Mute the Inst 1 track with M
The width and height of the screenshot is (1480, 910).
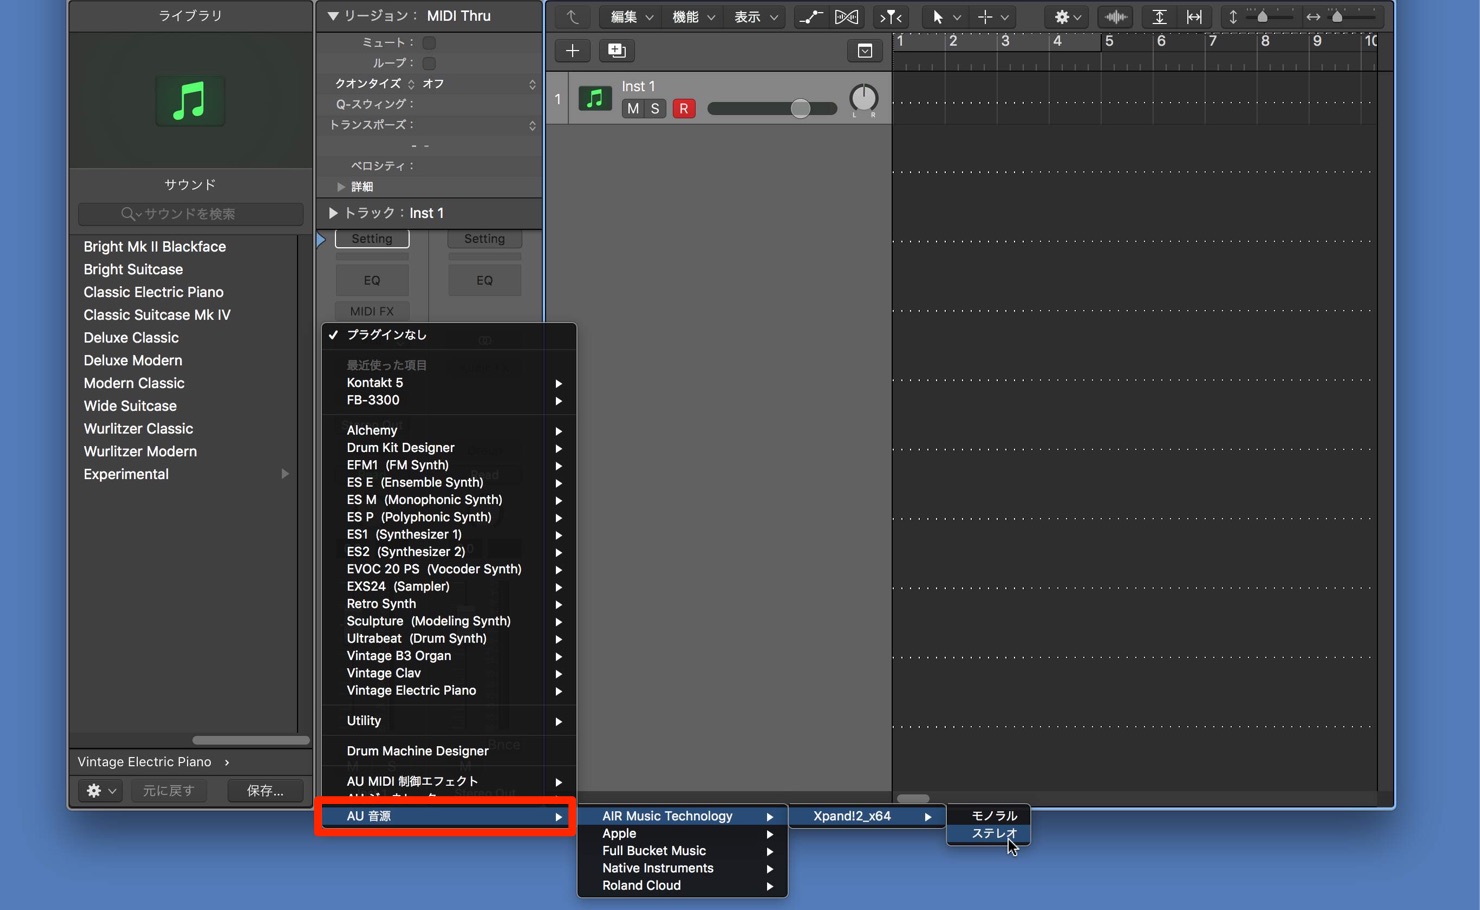click(x=632, y=108)
